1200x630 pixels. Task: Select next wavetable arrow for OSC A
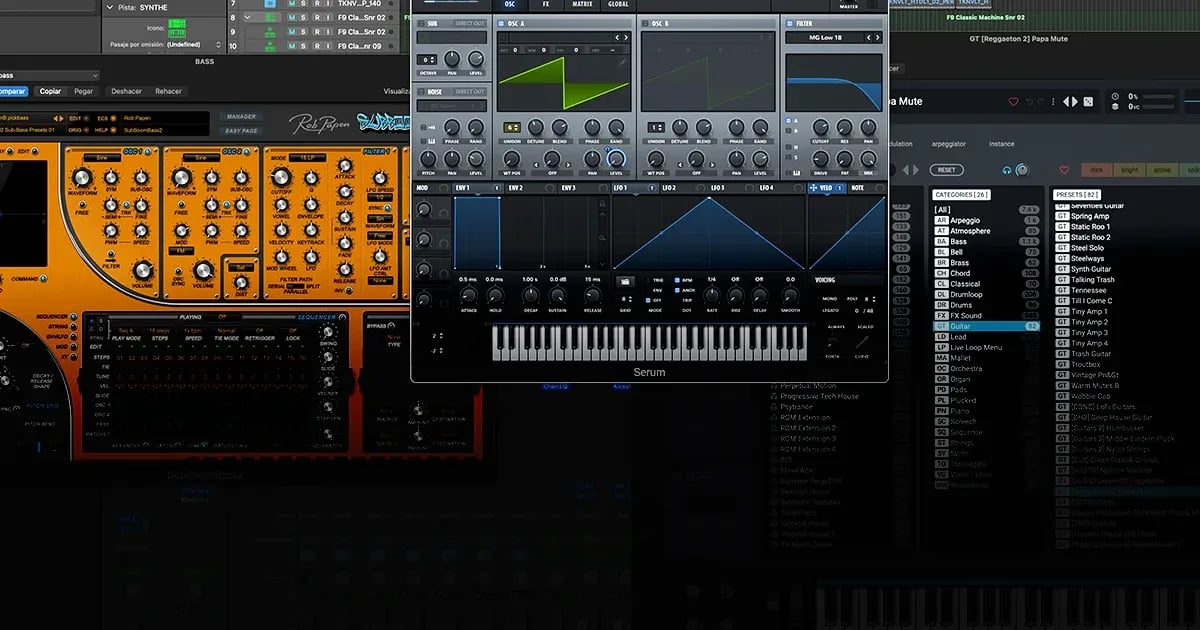[626, 38]
